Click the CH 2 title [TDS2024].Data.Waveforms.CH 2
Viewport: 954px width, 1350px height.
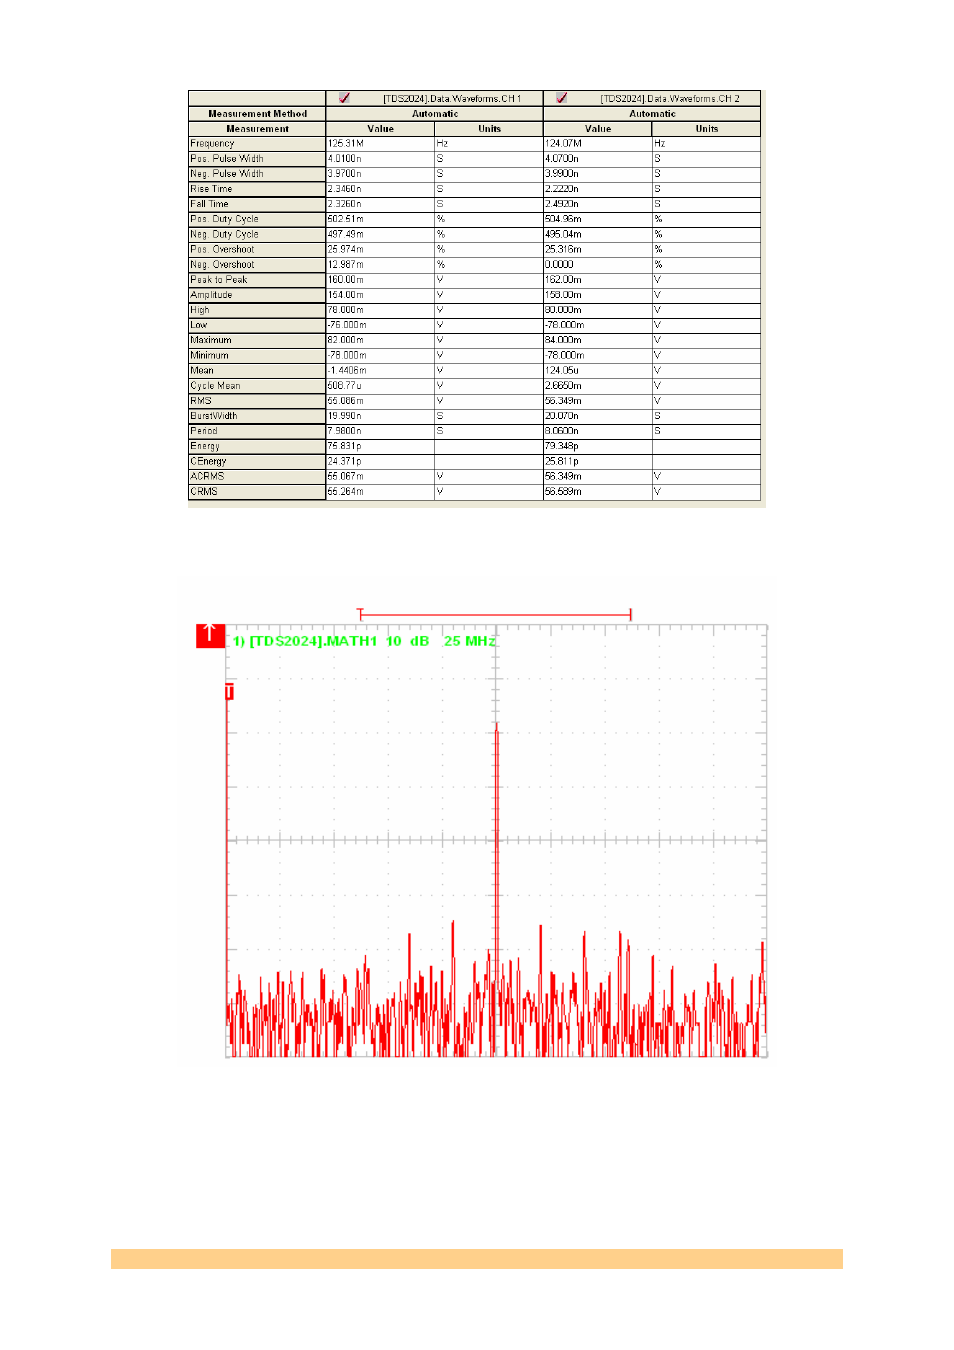coord(670,99)
